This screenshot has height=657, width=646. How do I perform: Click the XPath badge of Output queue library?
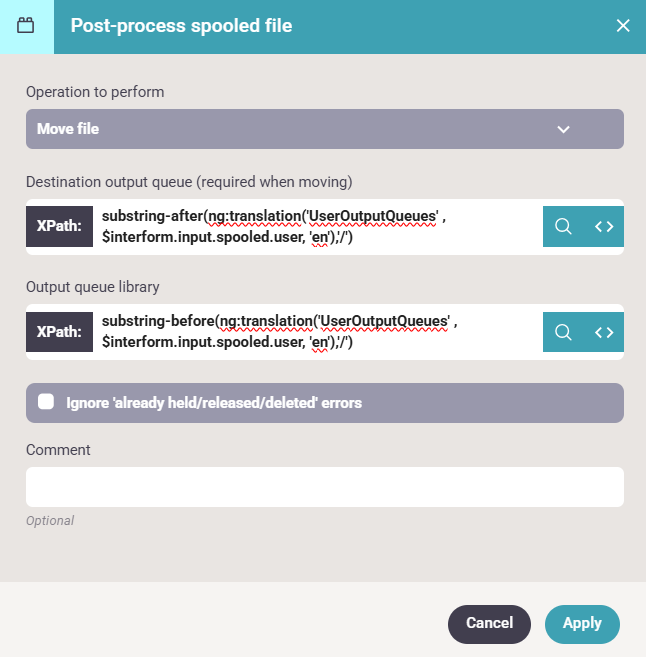pos(60,332)
